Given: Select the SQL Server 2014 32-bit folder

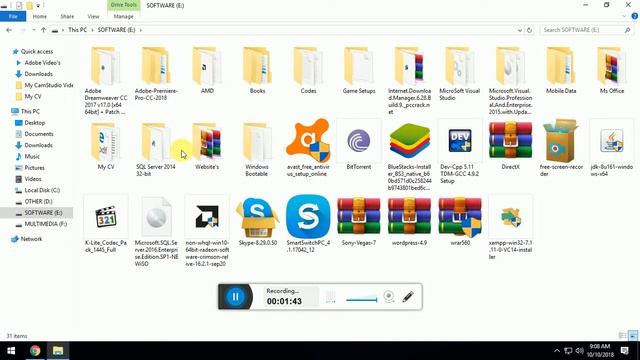Looking at the screenshot, I should pos(156,149).
